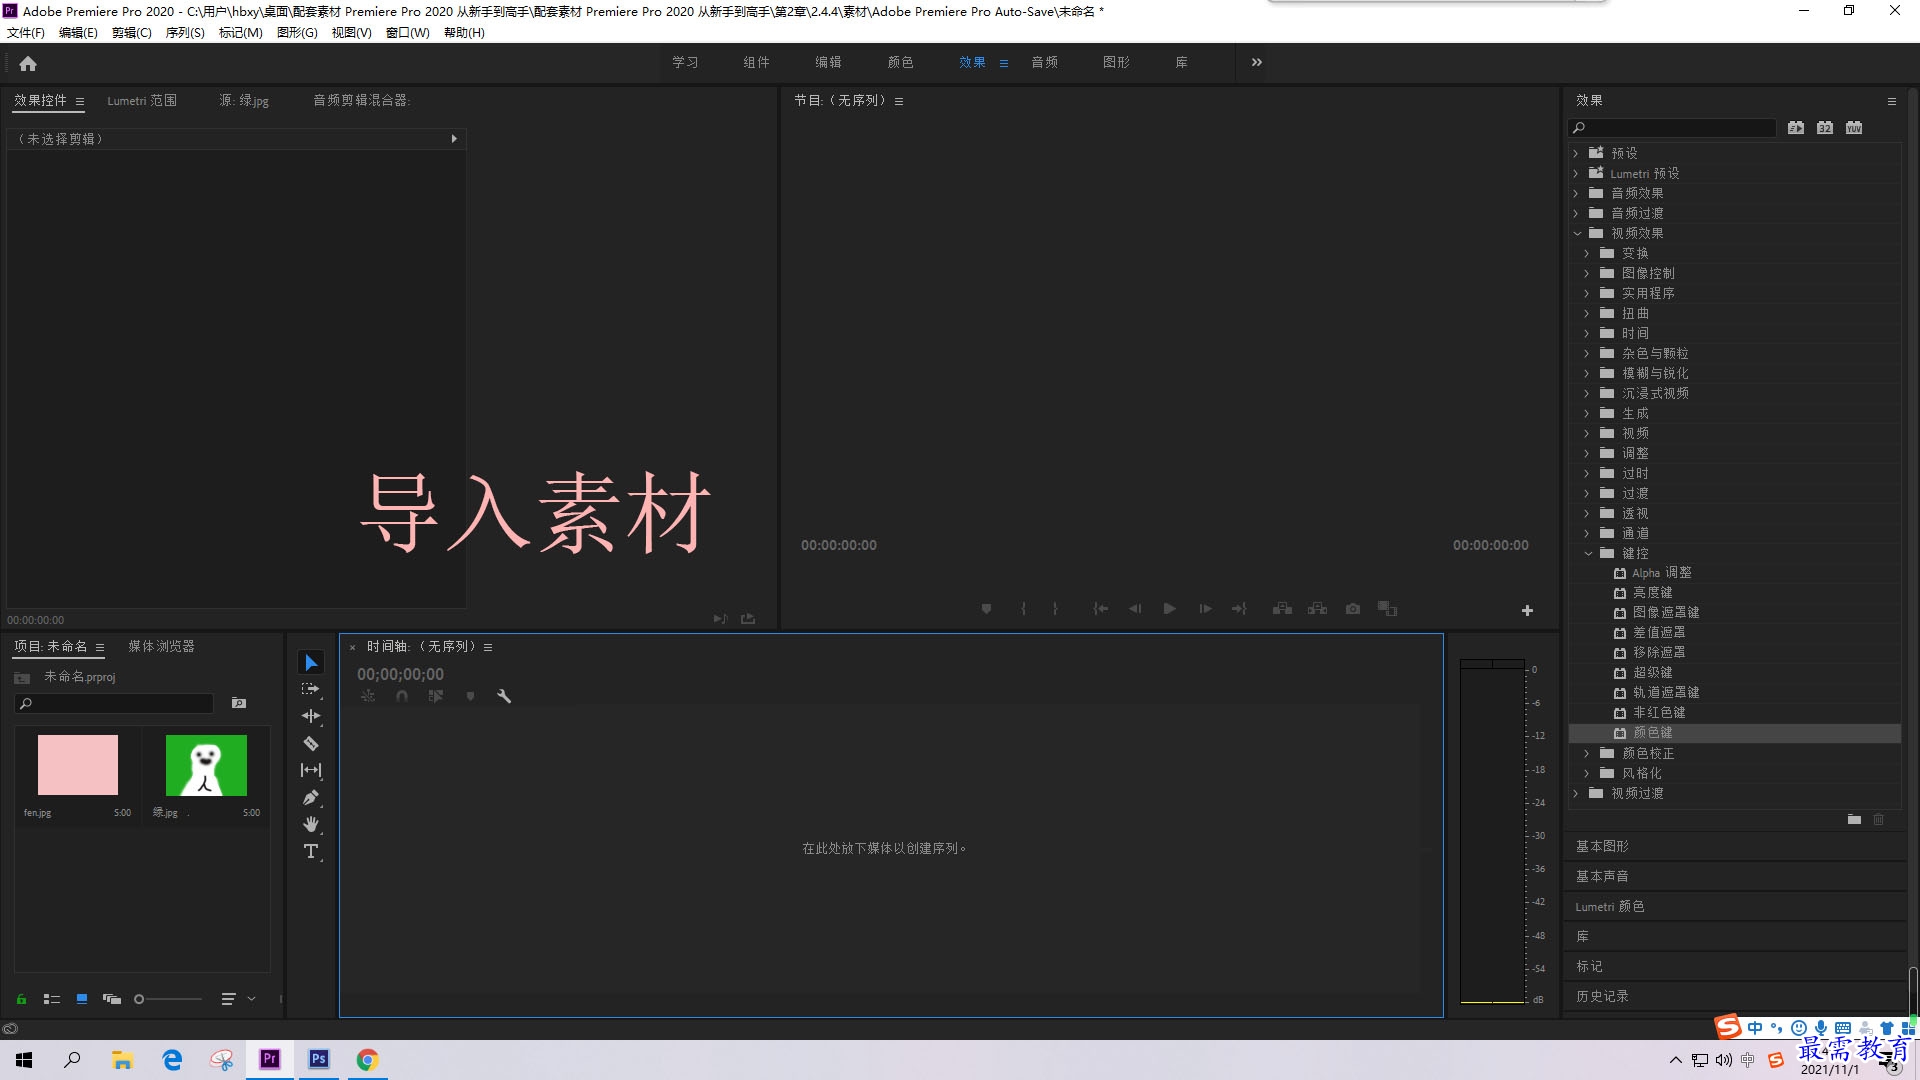
Task: Click the Mark Out bracket icon
Action: [x=1055, y=609]
